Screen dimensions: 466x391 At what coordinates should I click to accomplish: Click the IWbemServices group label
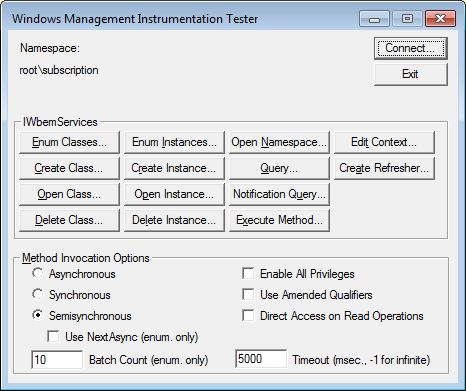click(60, 122)
